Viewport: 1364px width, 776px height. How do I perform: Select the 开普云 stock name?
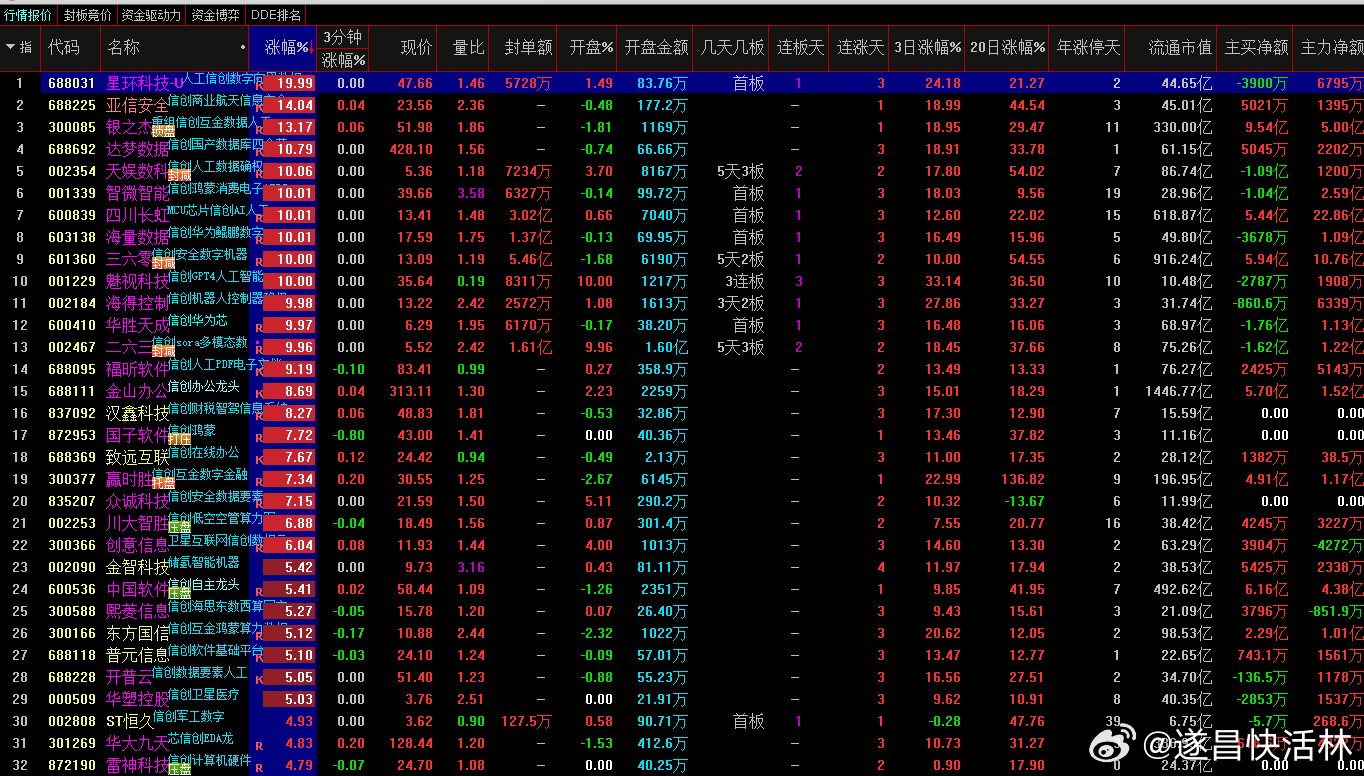[x=130, y=677]
